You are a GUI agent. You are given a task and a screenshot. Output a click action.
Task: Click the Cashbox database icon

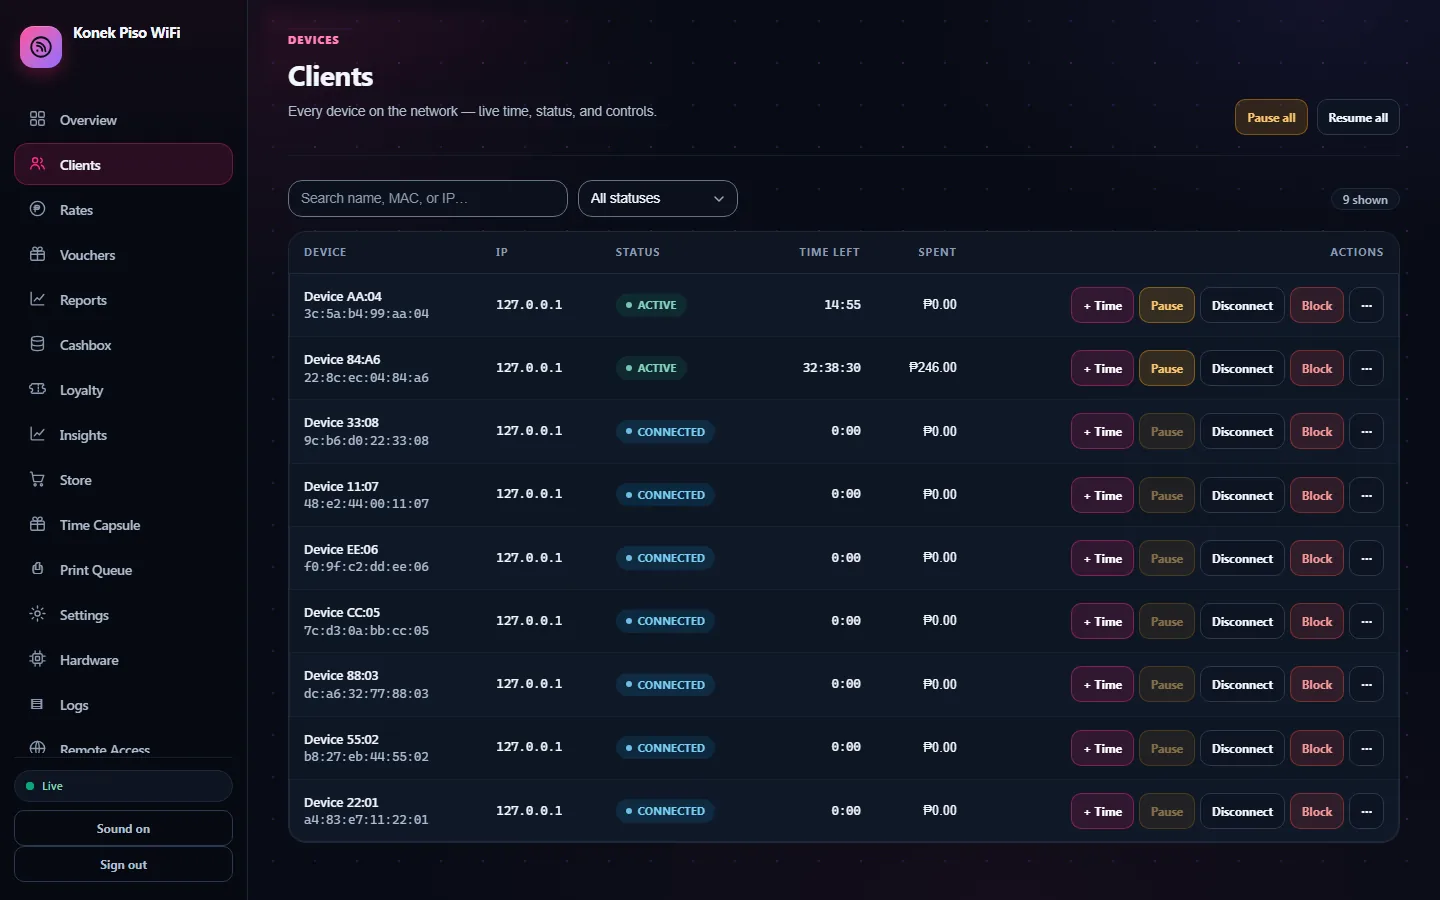coord(38,344)
